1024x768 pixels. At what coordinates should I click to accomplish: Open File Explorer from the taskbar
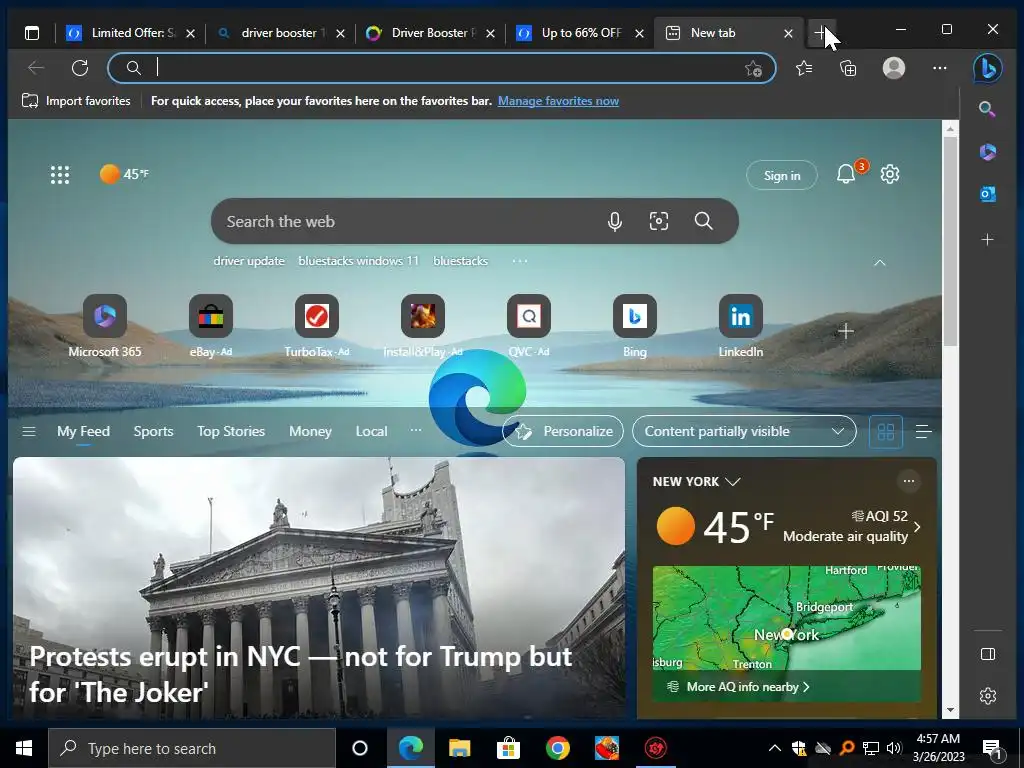459,748
